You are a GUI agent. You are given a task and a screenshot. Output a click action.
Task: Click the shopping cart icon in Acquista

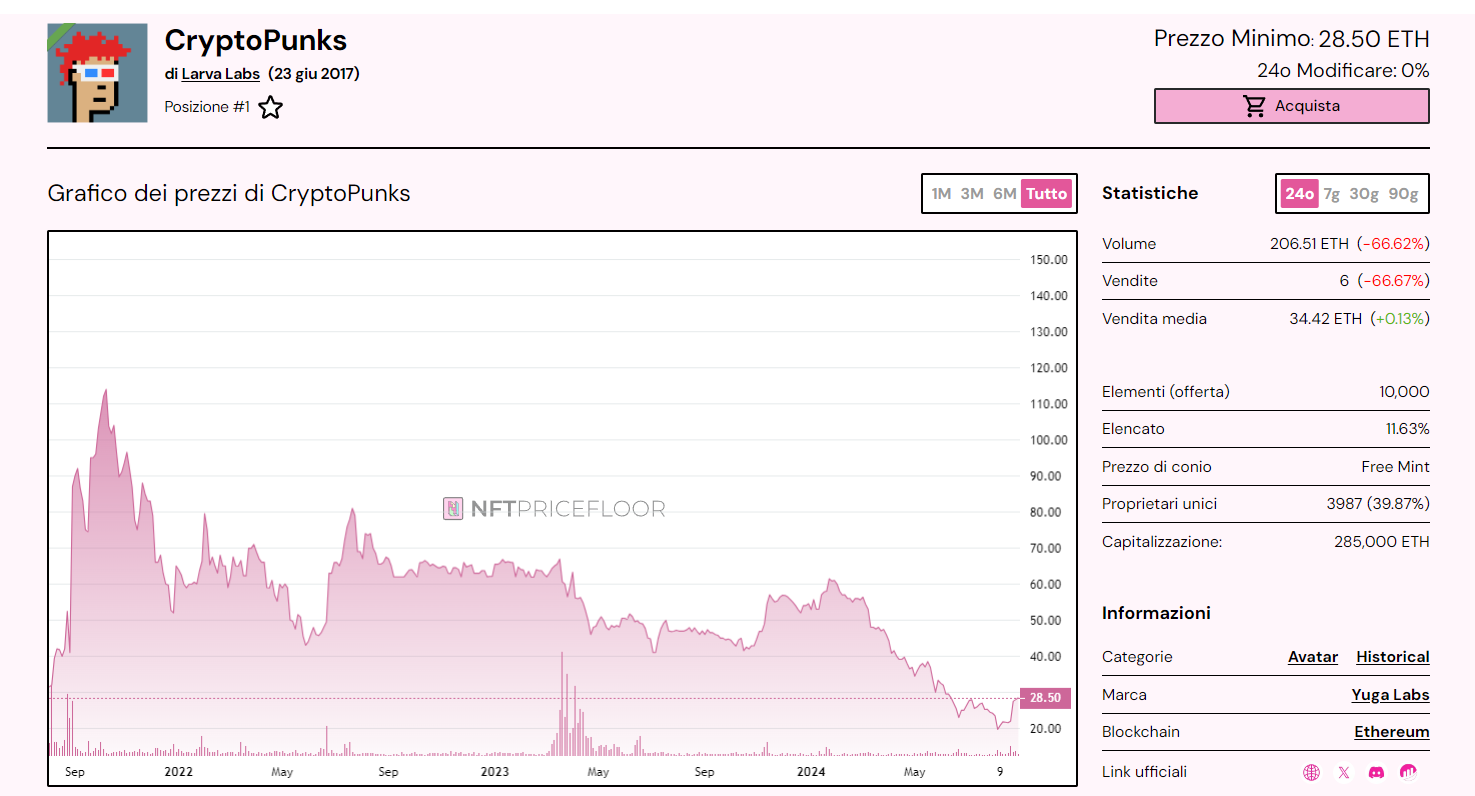point(1255,106)
